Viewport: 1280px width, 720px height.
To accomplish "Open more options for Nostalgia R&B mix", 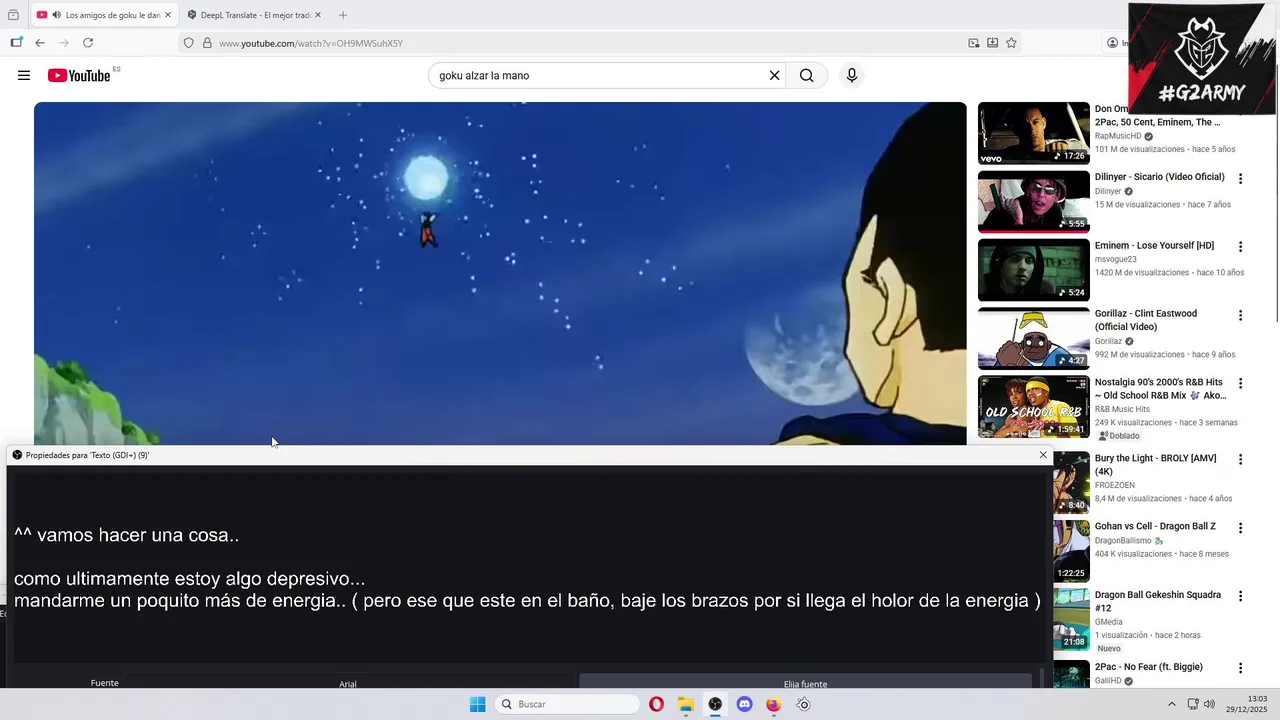I will click(1240, 383).
